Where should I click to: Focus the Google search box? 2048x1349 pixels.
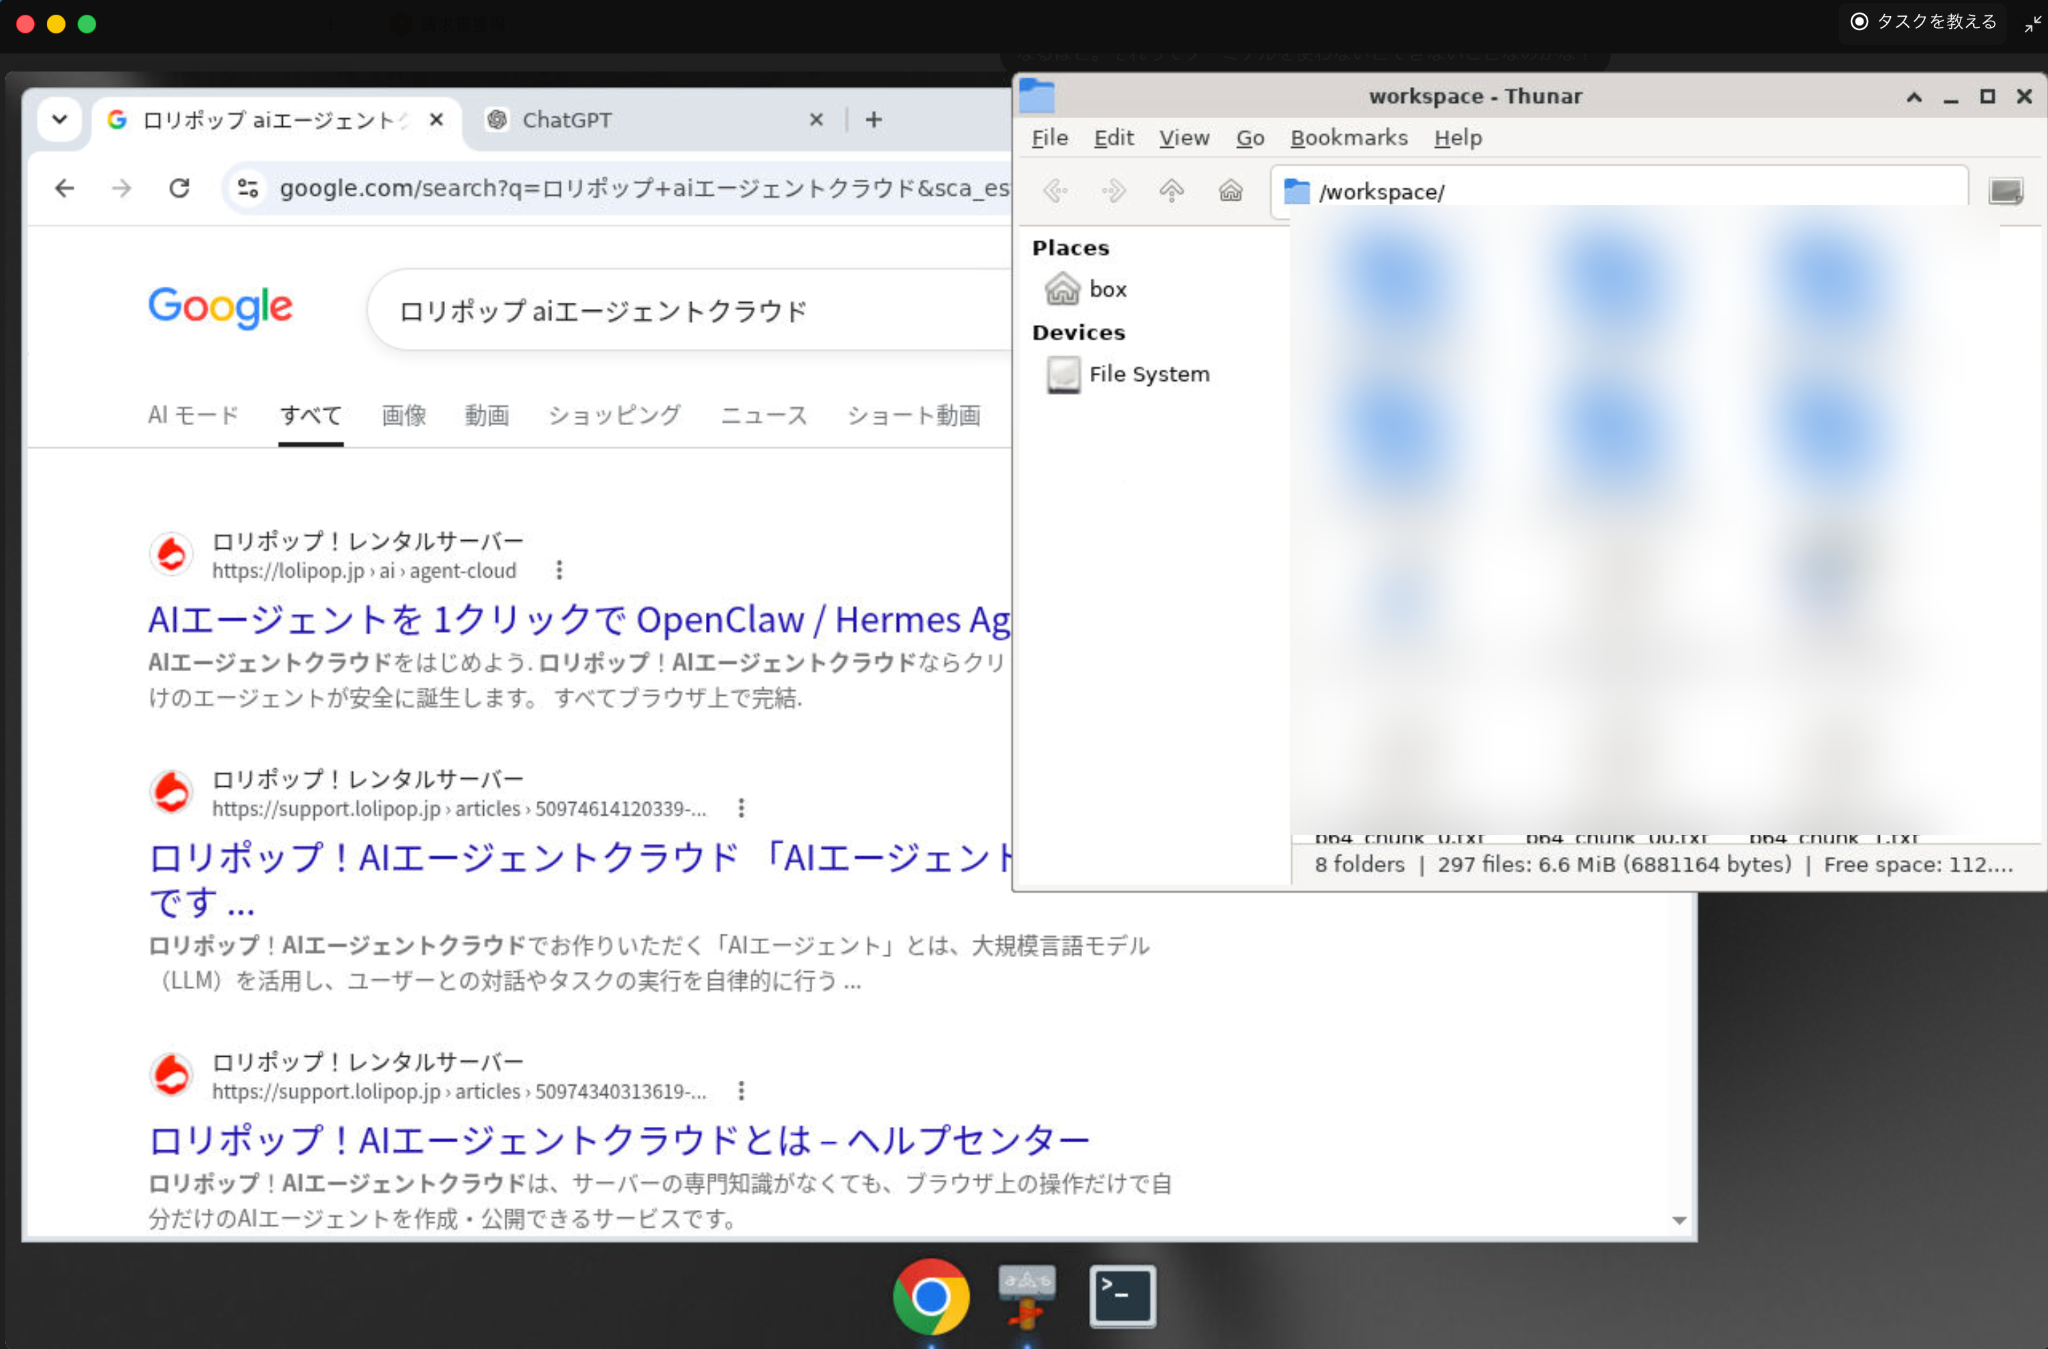tap(690, 311)
